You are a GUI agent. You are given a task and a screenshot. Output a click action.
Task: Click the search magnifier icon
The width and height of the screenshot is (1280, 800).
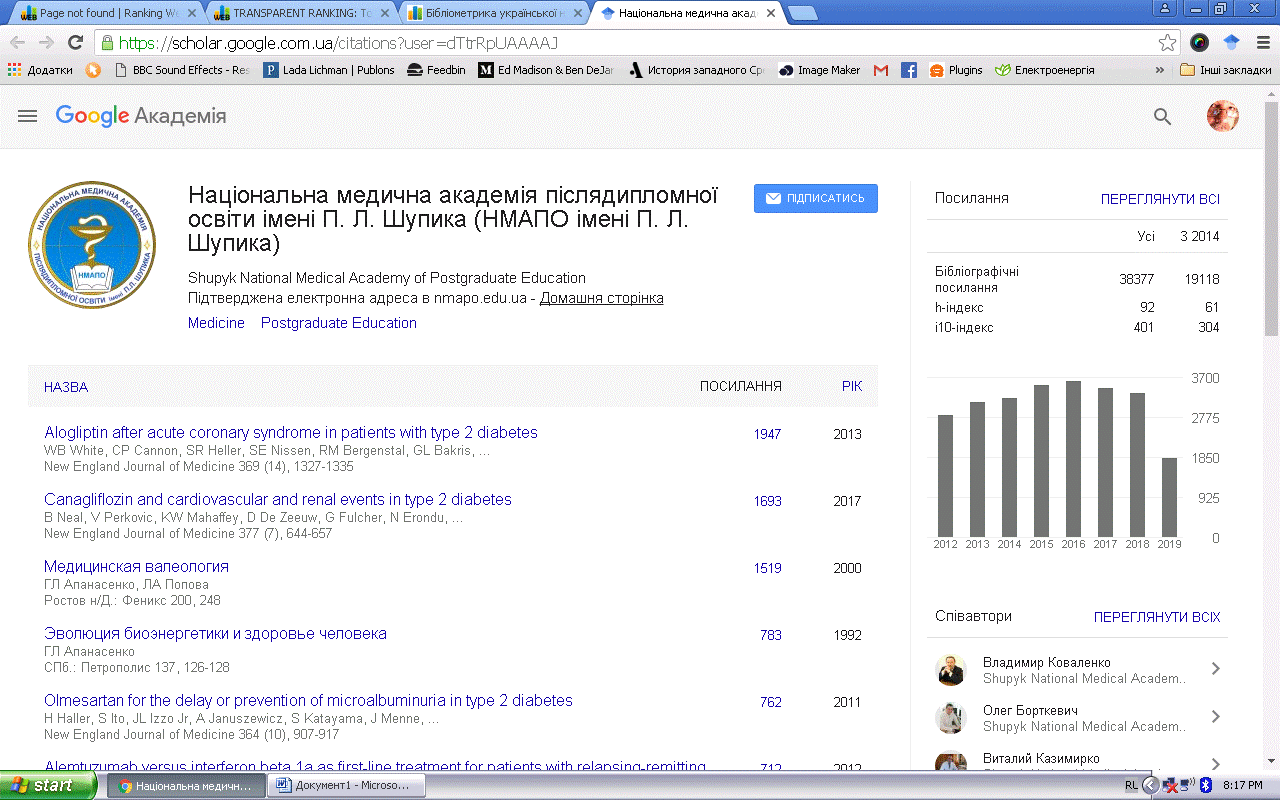1162,116
